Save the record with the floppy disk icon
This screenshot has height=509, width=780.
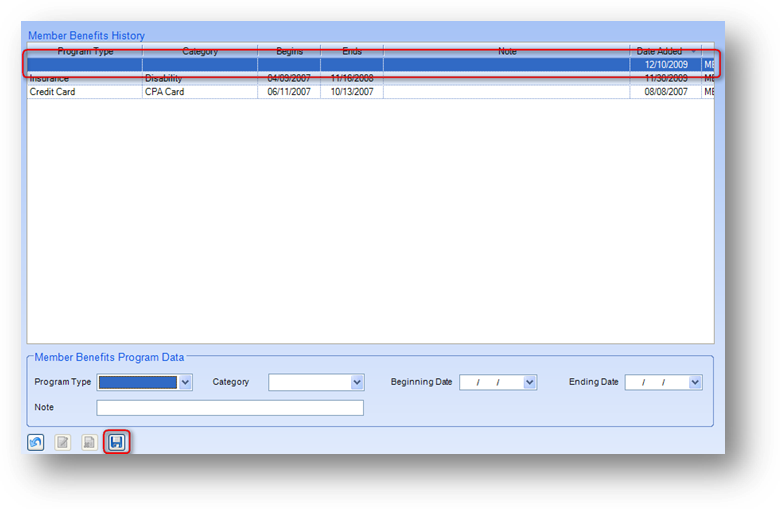coord(116,442)
